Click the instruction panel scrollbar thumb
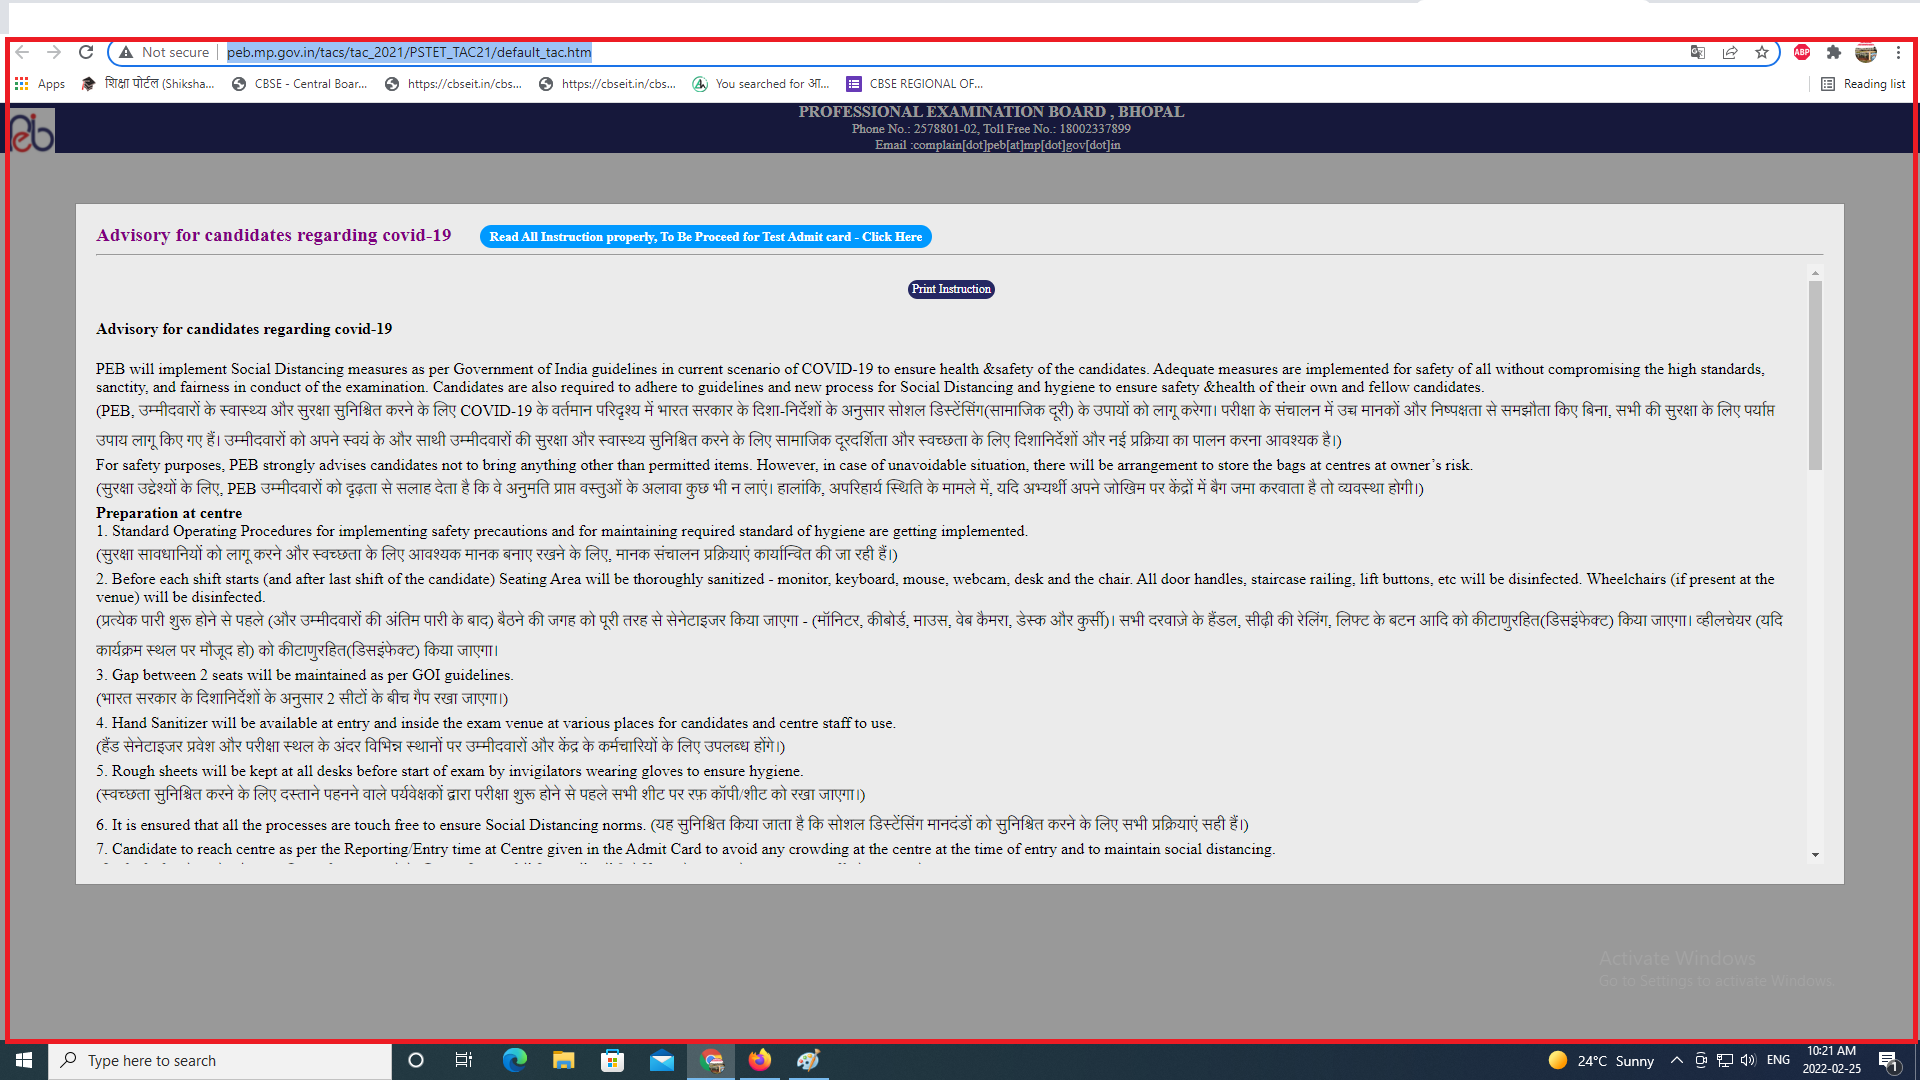 click(1815, 375)
